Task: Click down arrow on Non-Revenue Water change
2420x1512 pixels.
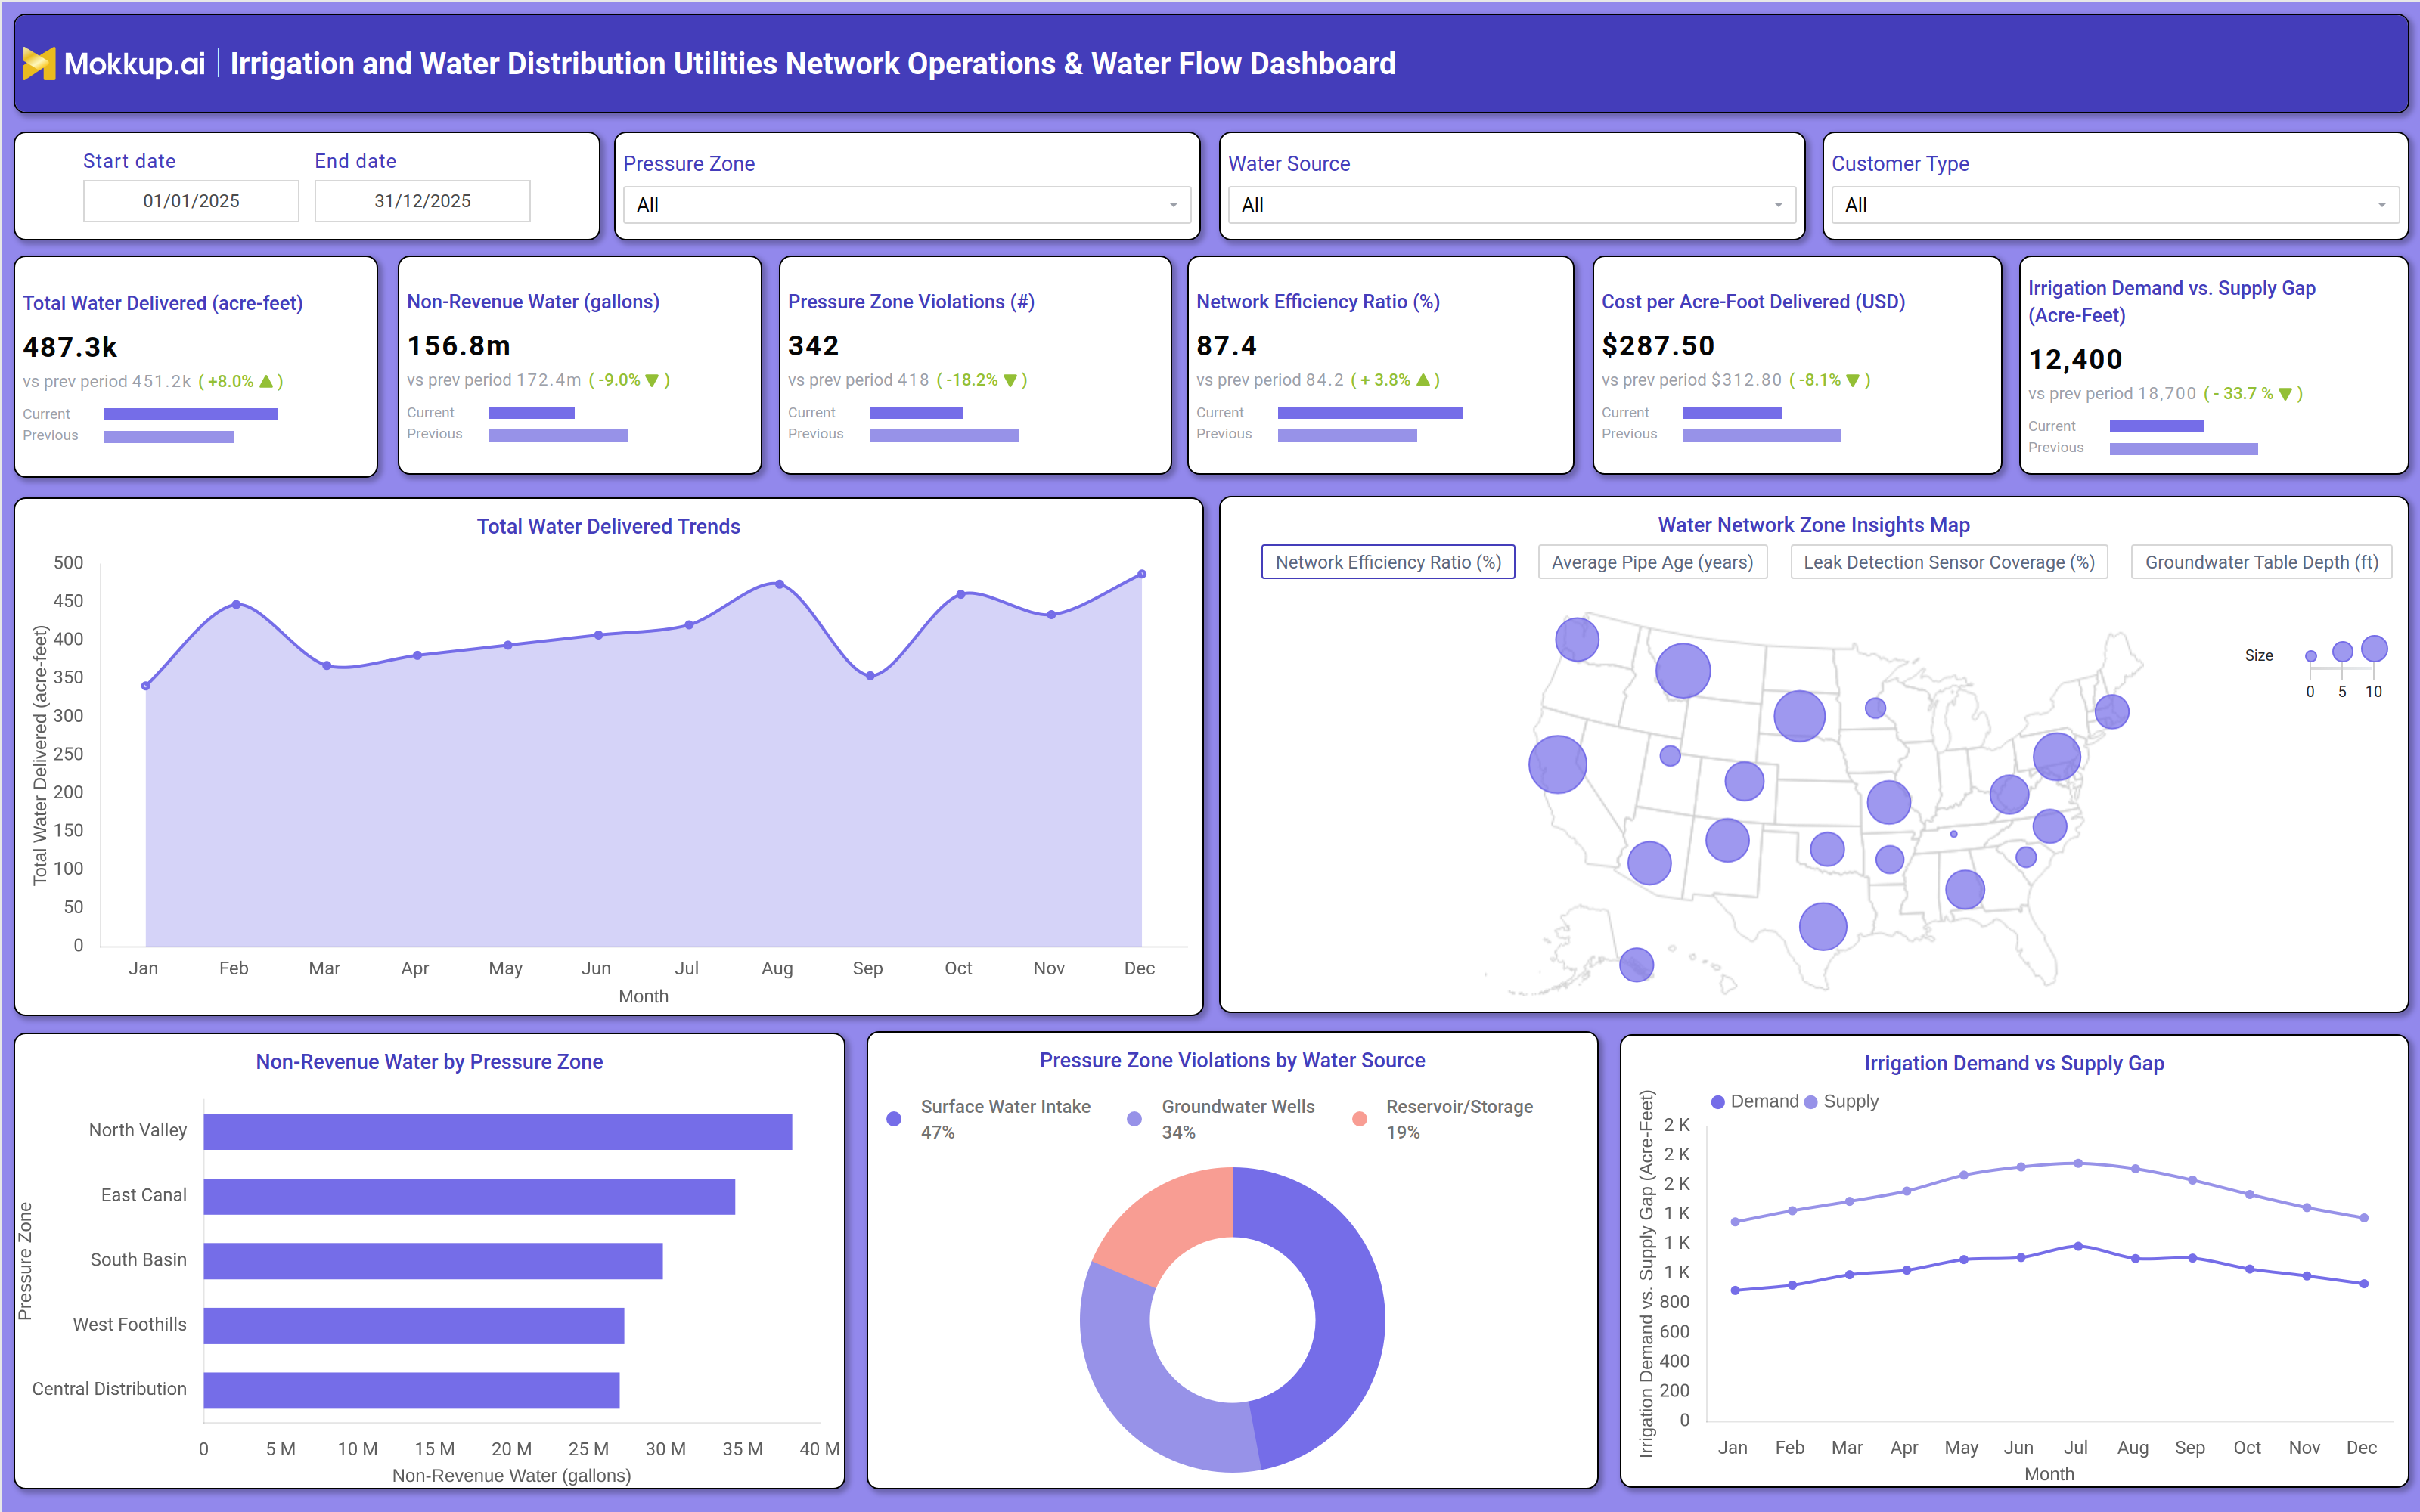Action: pyautogui.click(x=652, y=381)
